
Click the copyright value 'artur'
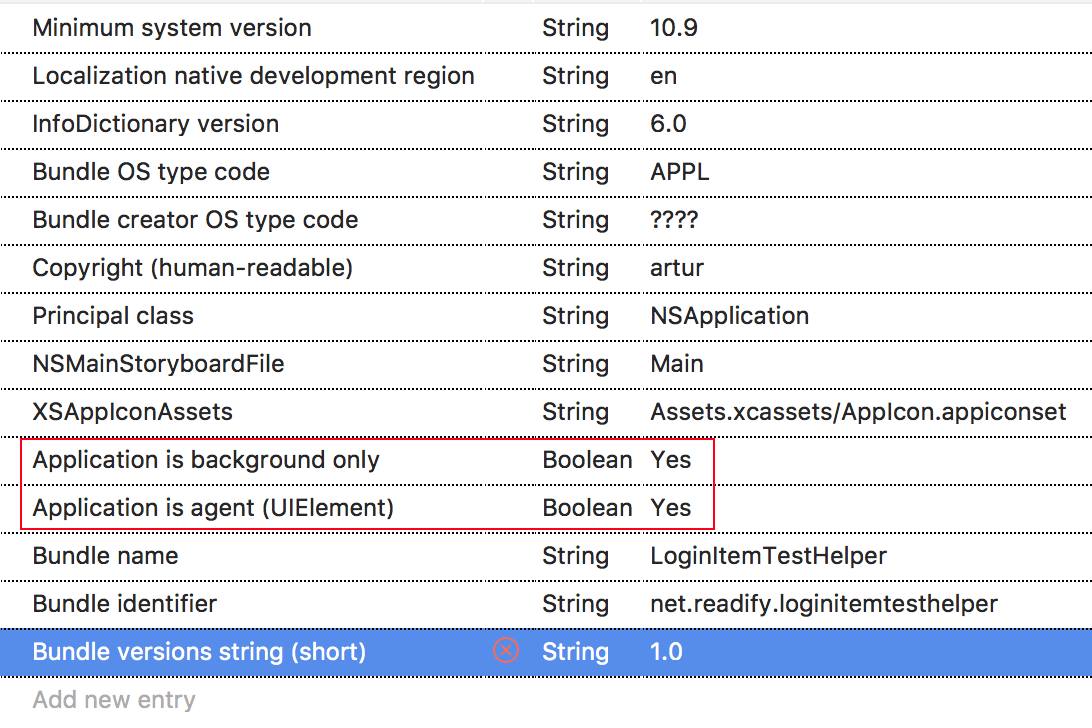tap(677, 268)
